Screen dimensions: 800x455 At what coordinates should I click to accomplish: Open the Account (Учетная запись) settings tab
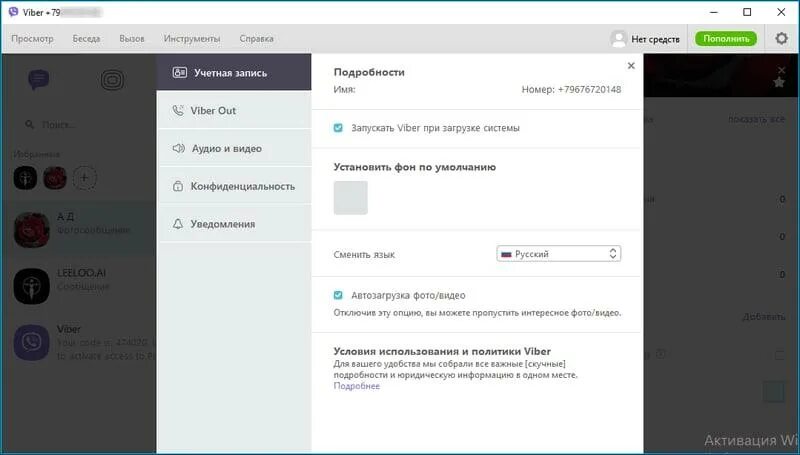(x=234, y=72)
